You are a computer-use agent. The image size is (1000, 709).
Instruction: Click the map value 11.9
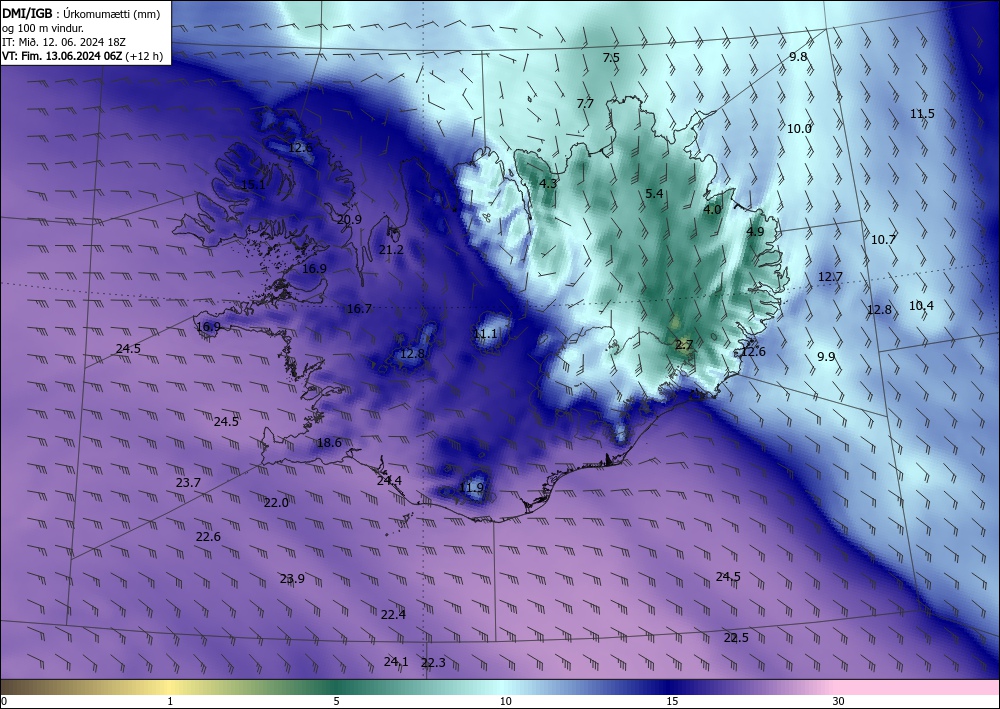point(471,488)
